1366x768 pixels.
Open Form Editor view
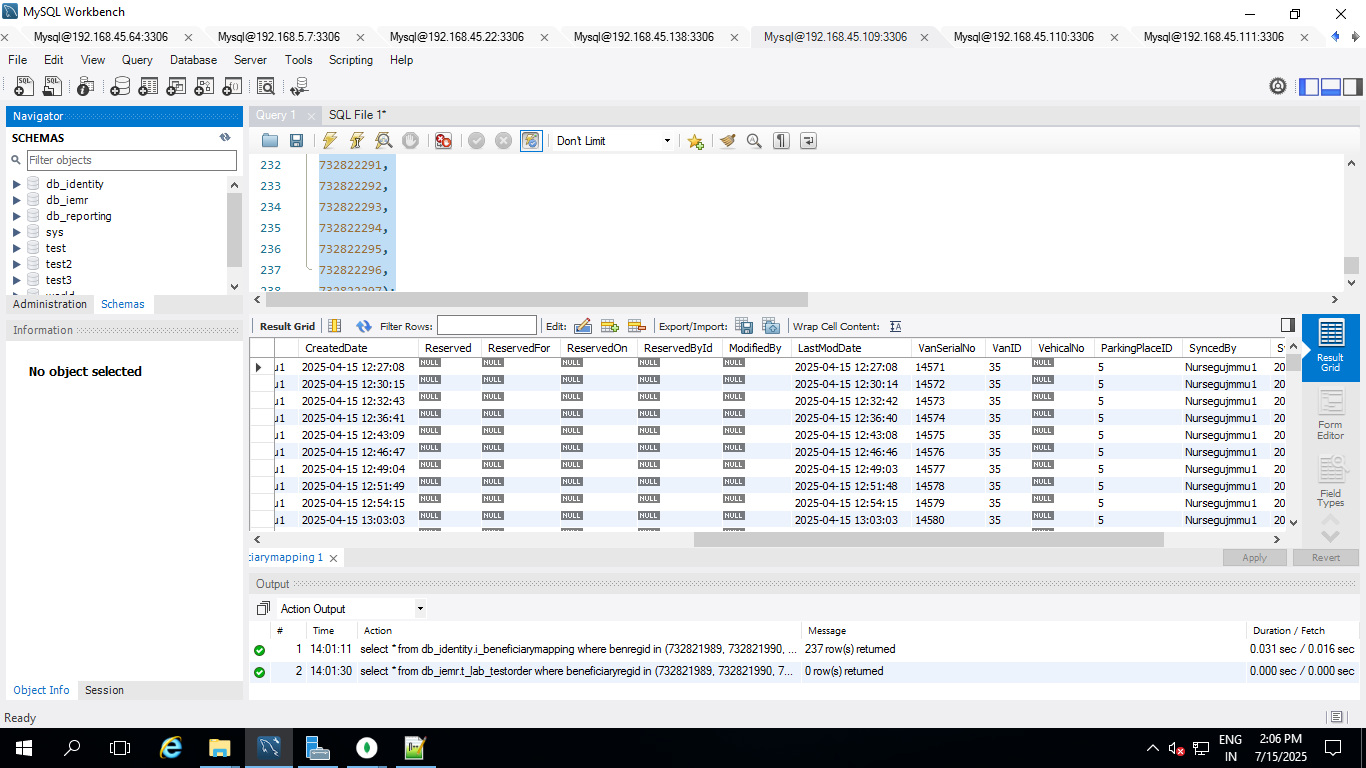(x=1330, y=414)
